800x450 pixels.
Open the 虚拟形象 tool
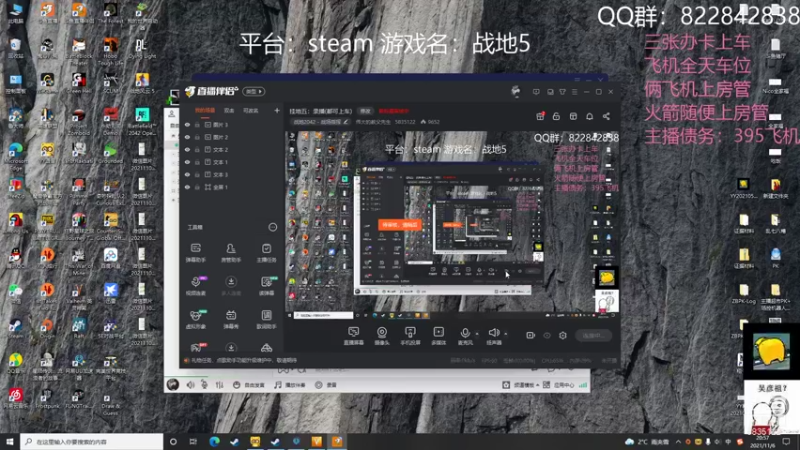coord(195,319)
